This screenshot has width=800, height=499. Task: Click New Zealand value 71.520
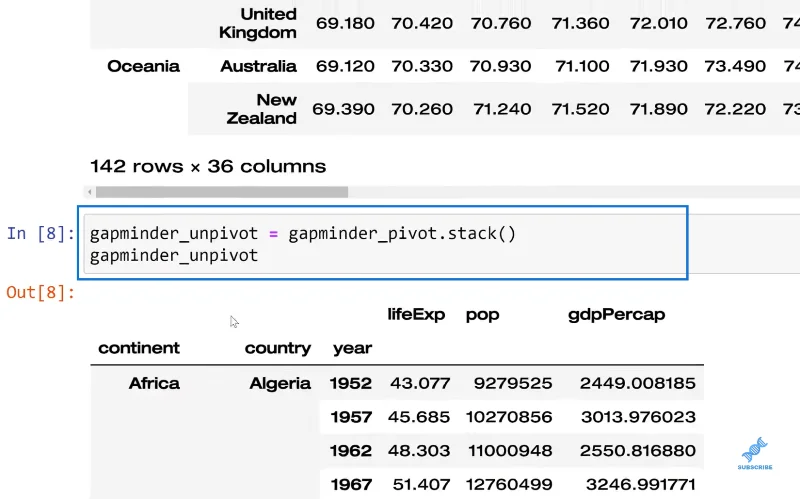(580, 109)
